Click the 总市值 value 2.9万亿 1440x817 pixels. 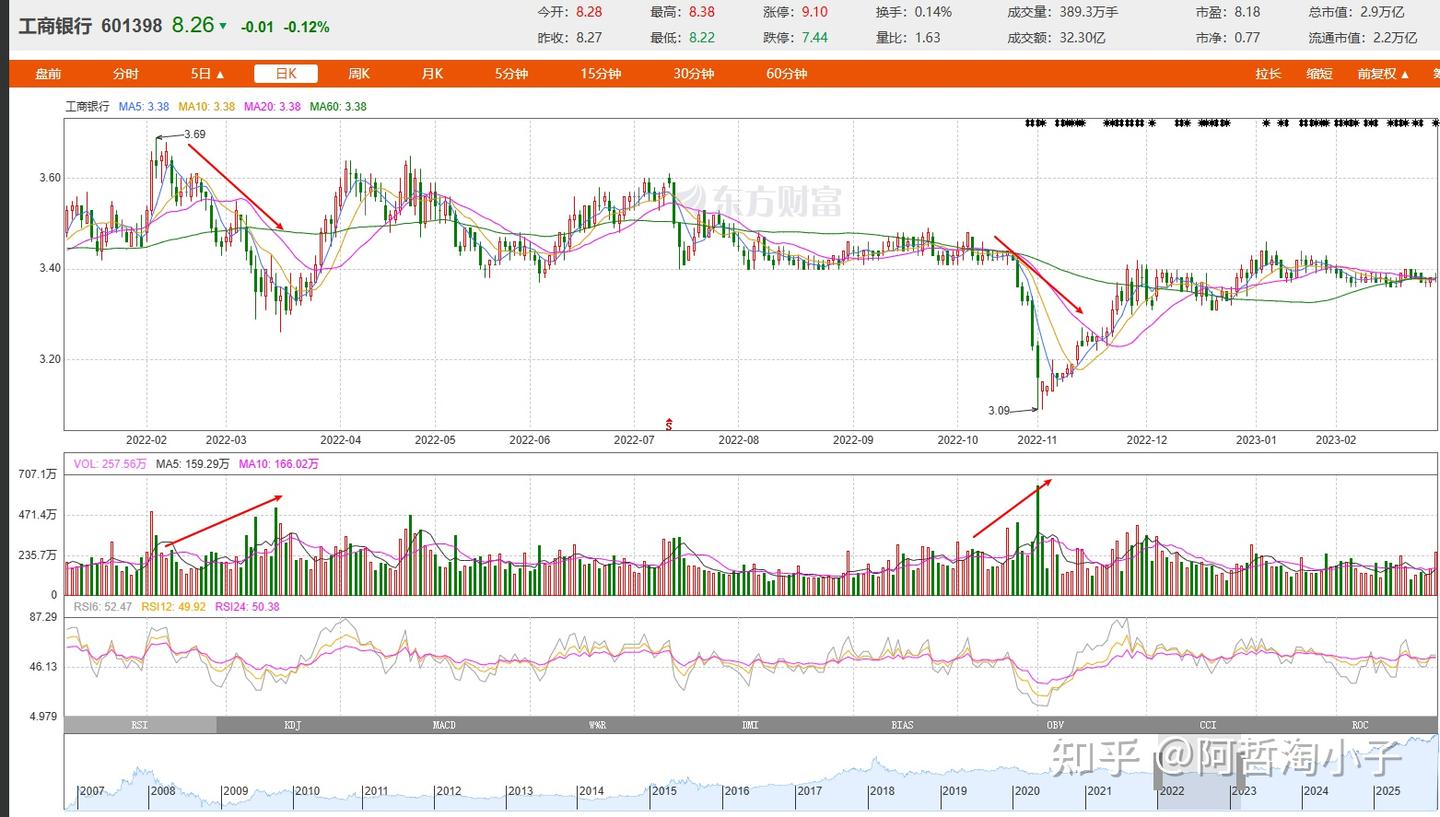[x=1384, y=12]
